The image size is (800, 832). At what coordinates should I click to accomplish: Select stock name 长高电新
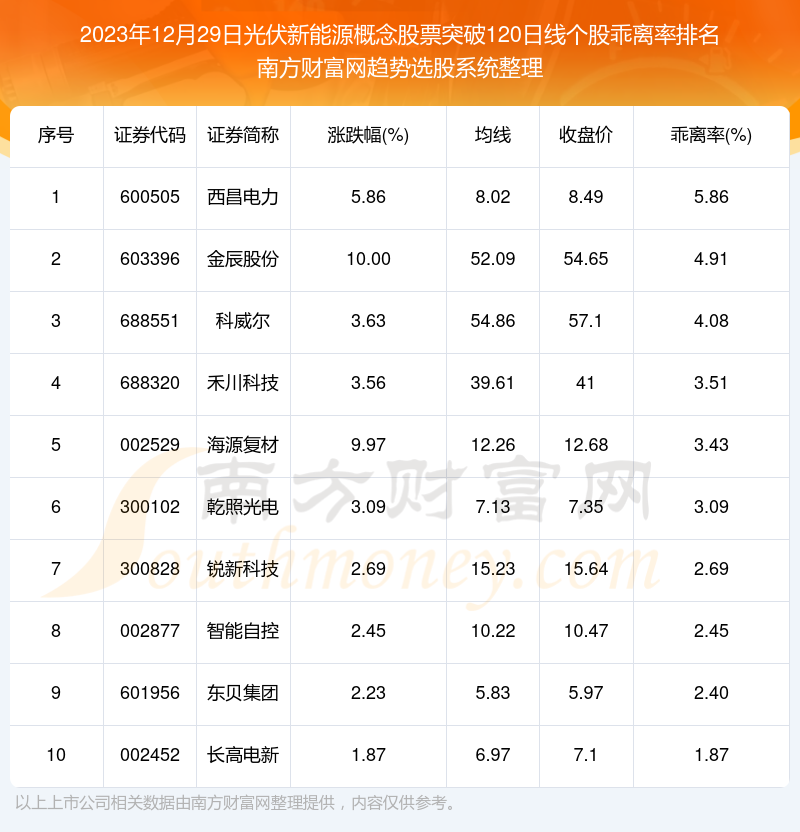[x=243, y=755]
